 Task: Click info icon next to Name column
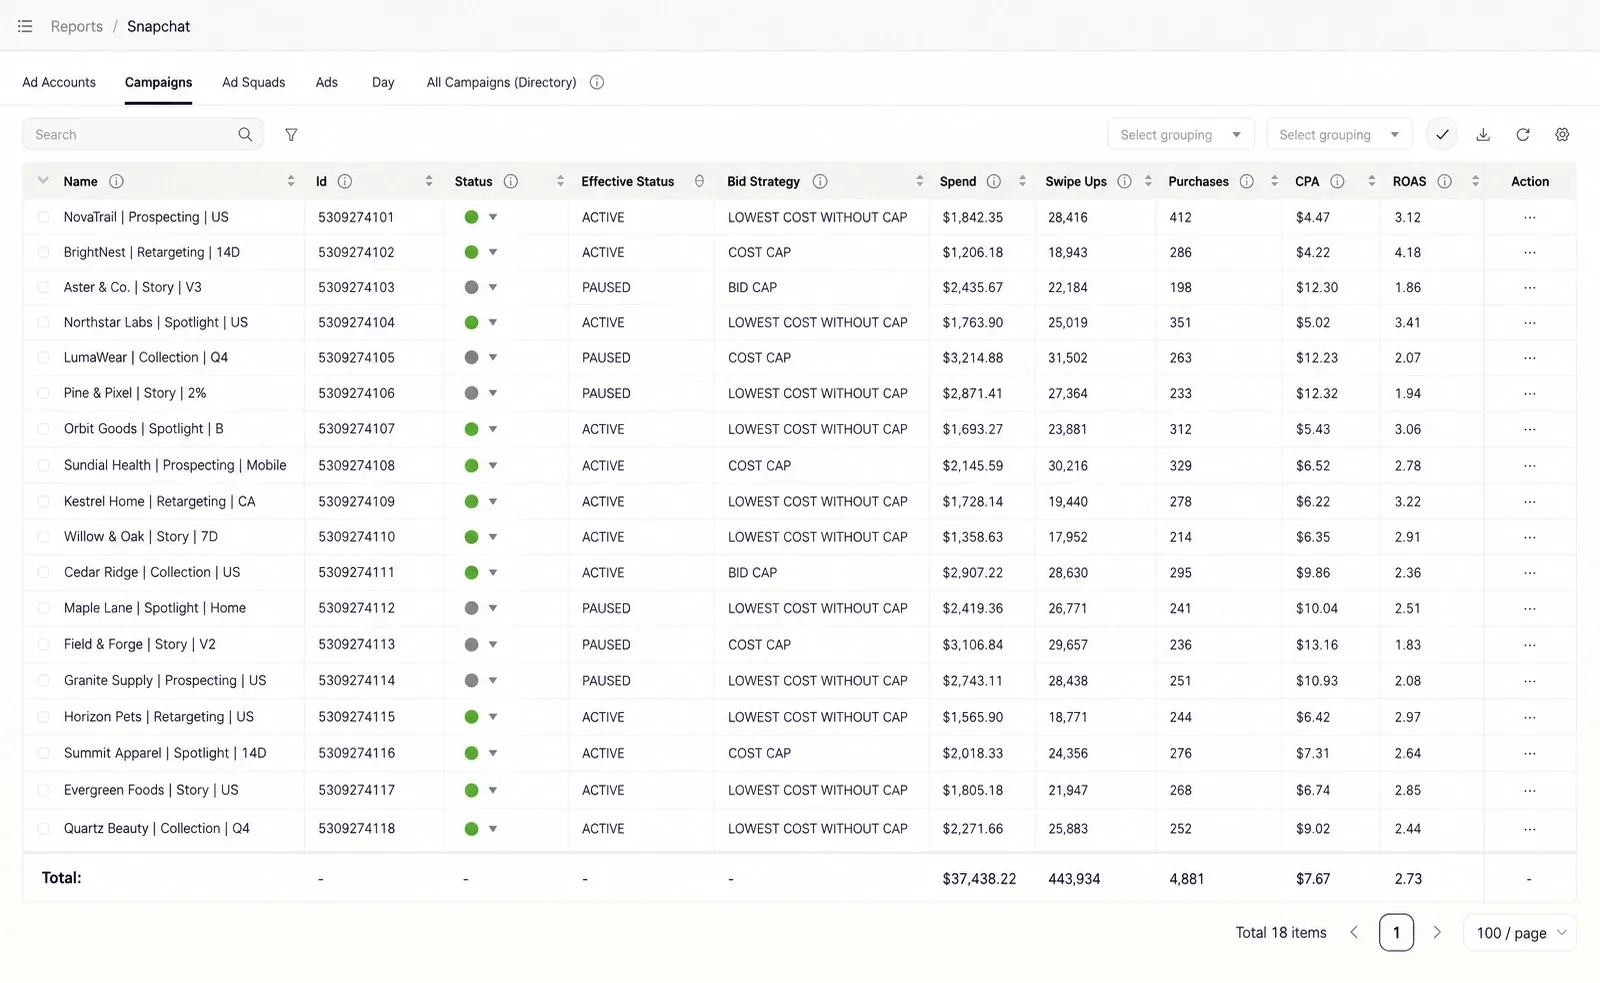(116, 182)
